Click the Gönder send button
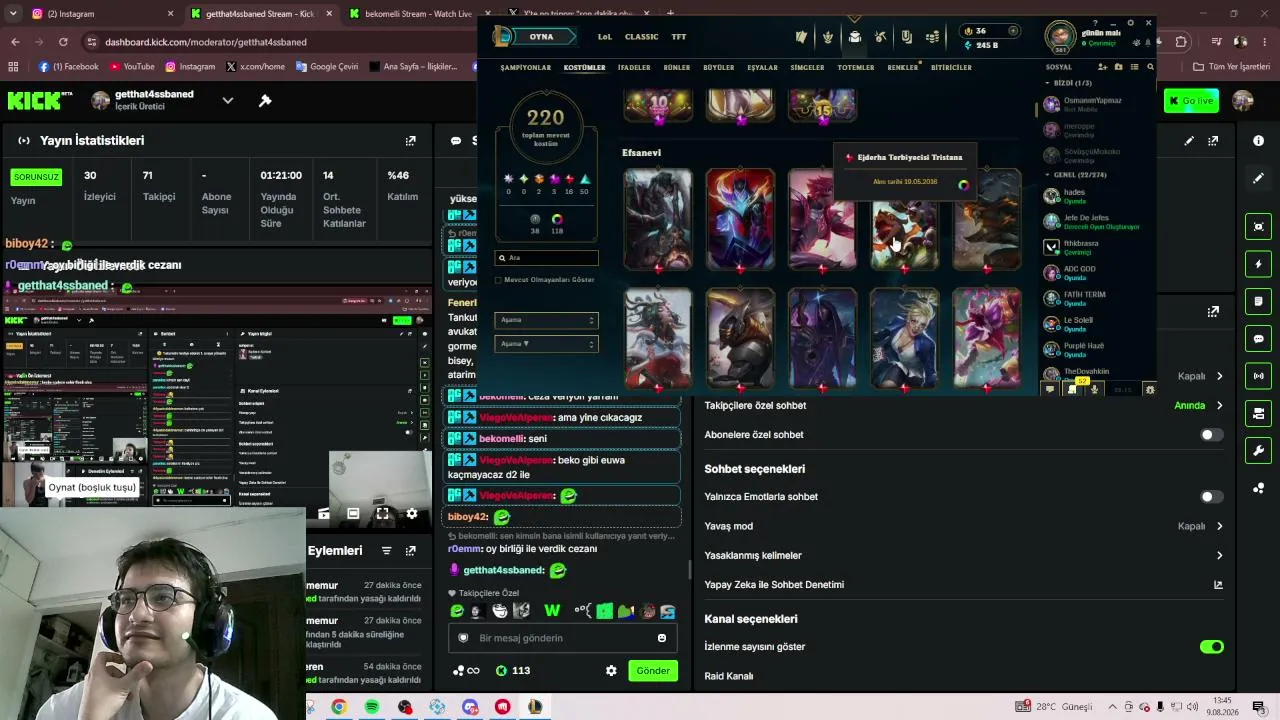Viewport: 1280px width, 720px height. (653, 671)
